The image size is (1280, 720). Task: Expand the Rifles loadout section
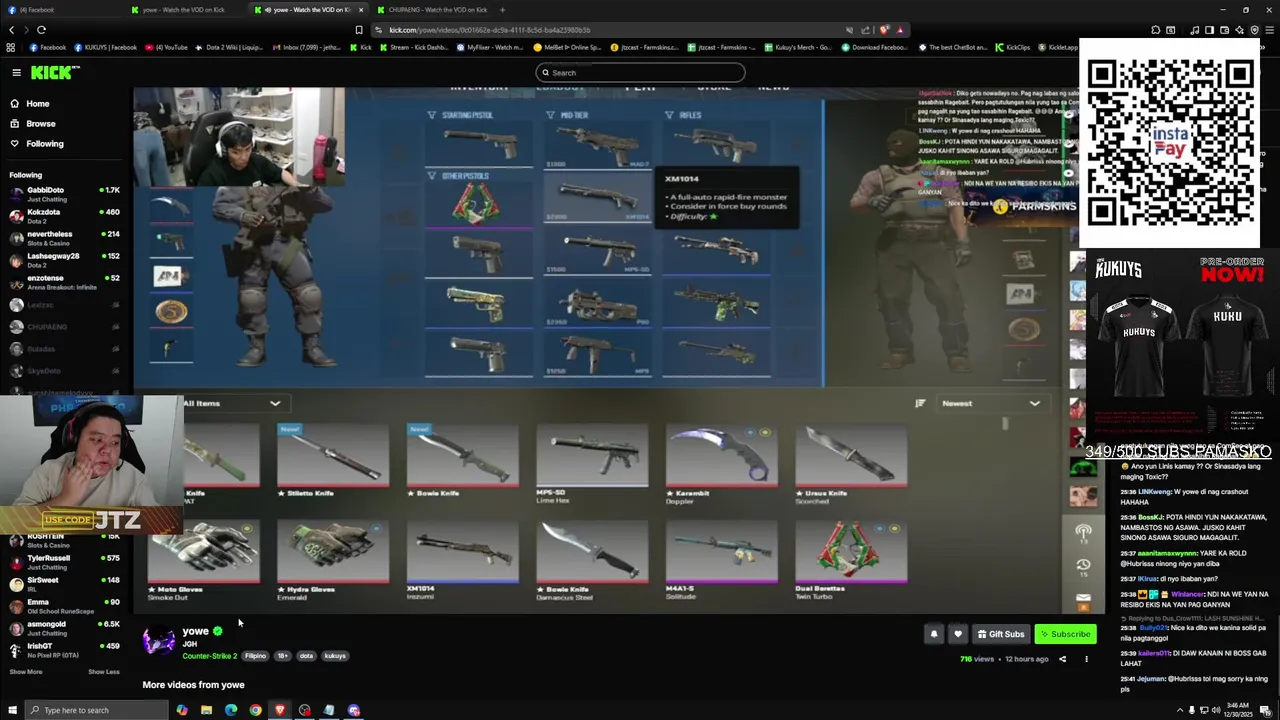click(x=684, y=115)
